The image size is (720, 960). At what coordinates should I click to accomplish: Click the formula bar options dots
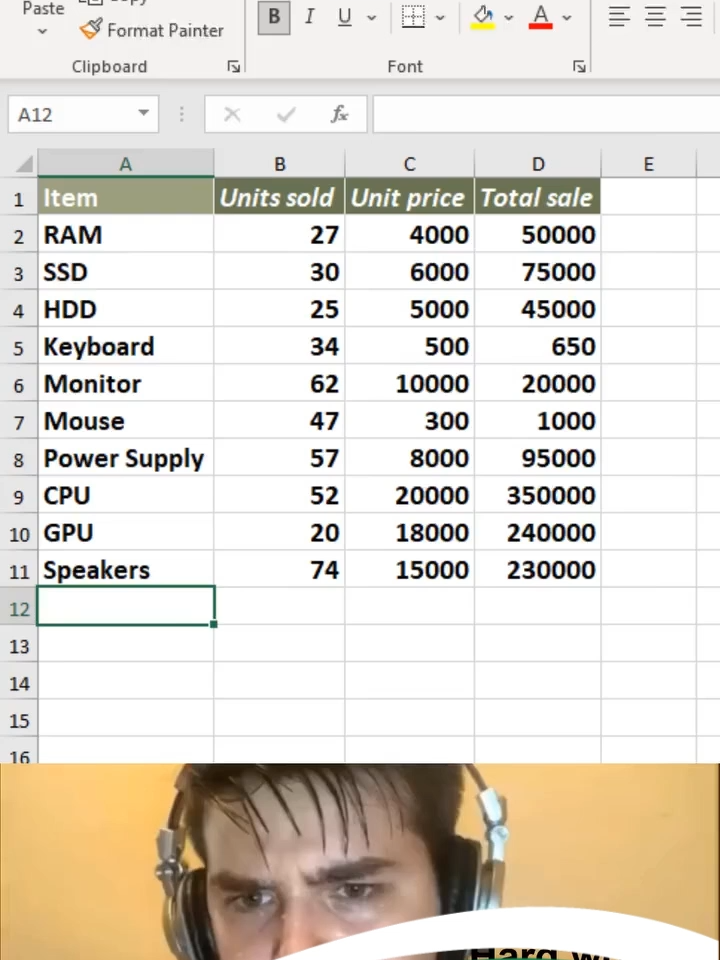coord(181,114)
